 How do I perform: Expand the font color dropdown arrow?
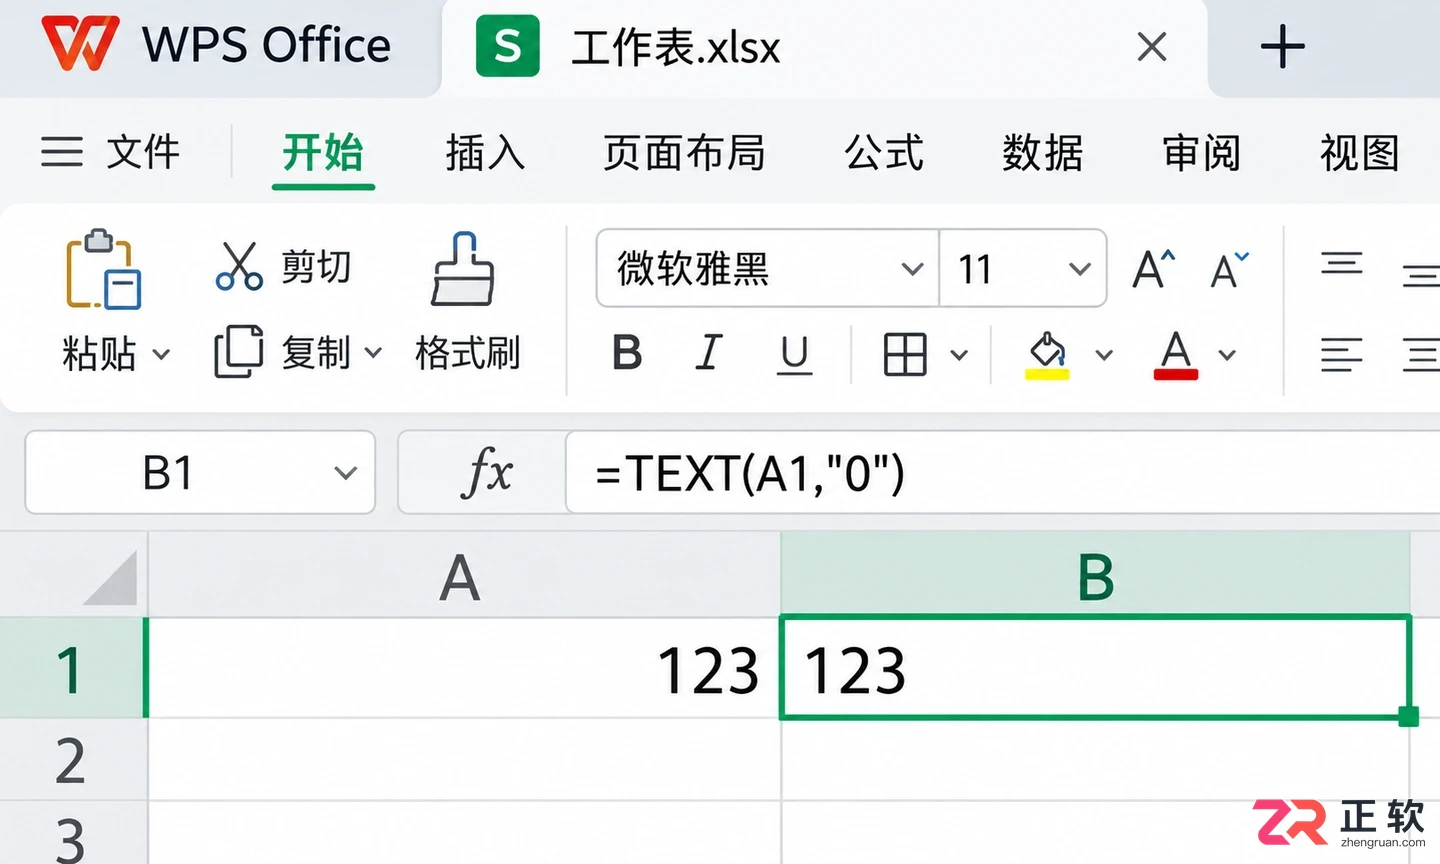click(1227, 355)
